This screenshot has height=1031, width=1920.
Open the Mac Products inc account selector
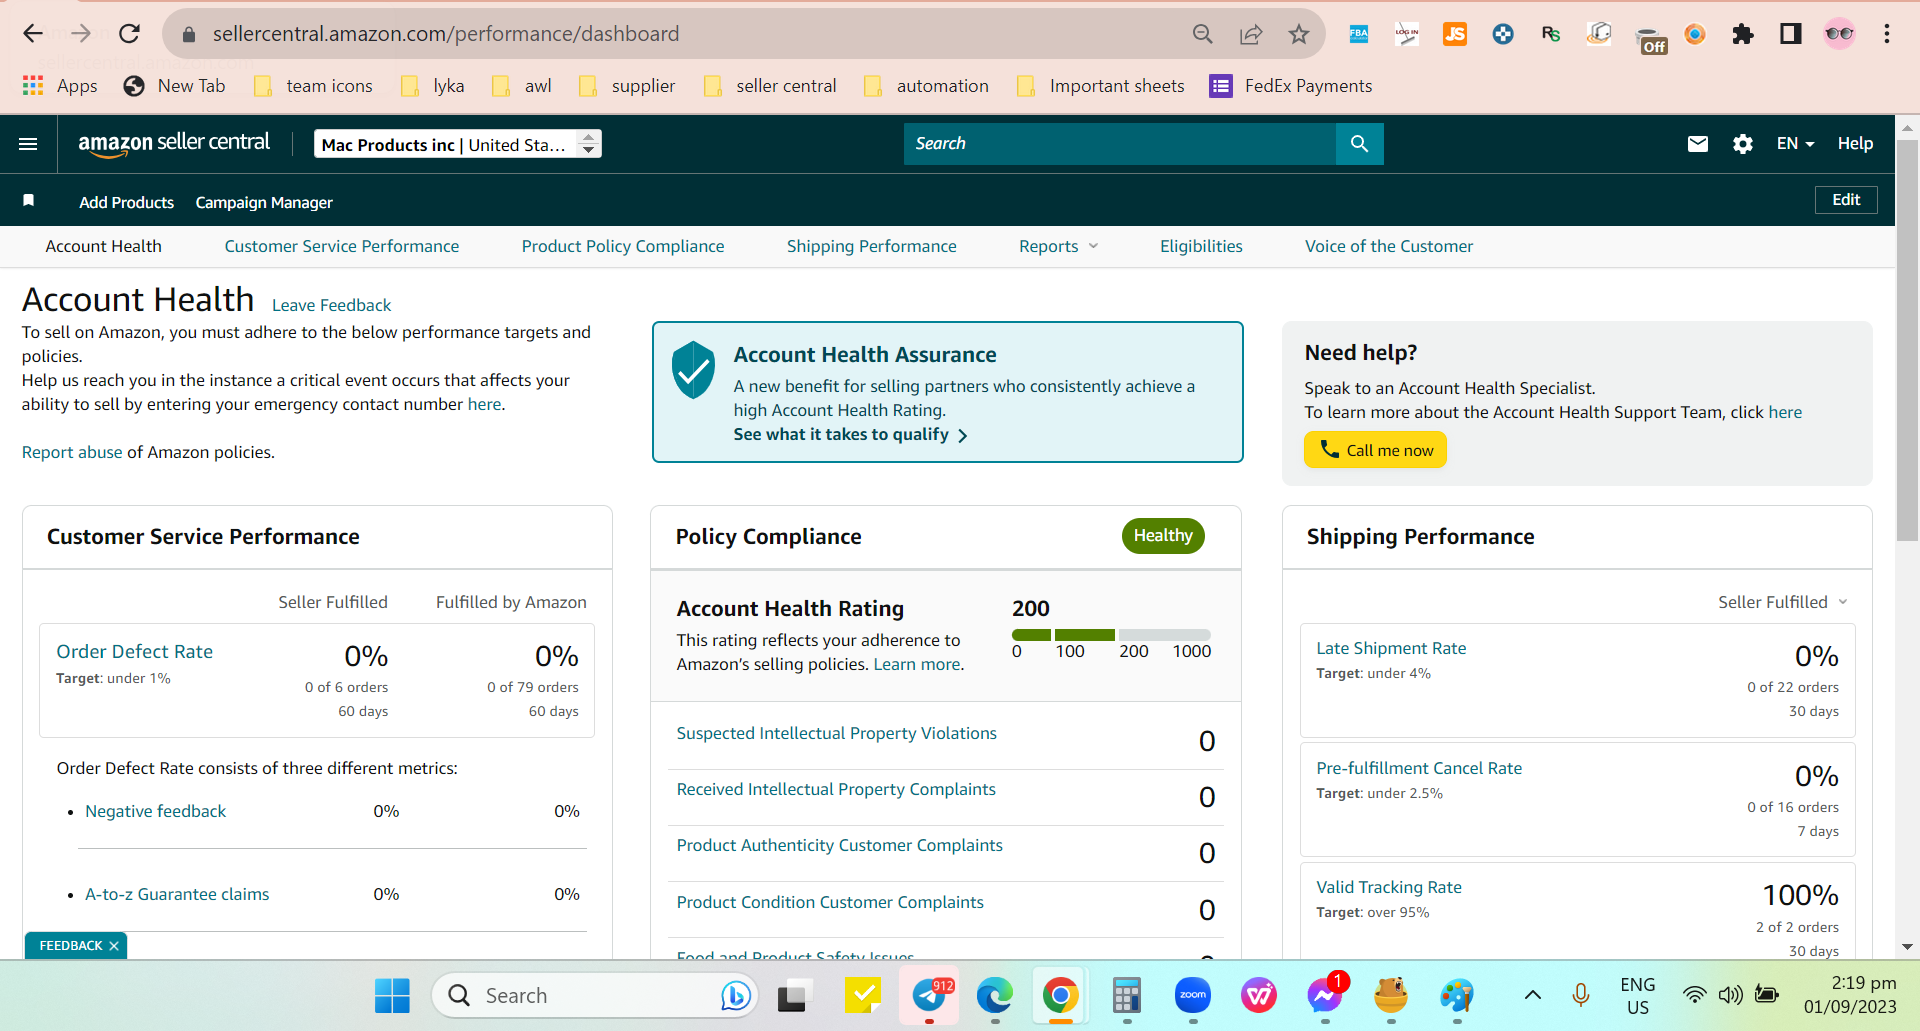coord(458,144)
